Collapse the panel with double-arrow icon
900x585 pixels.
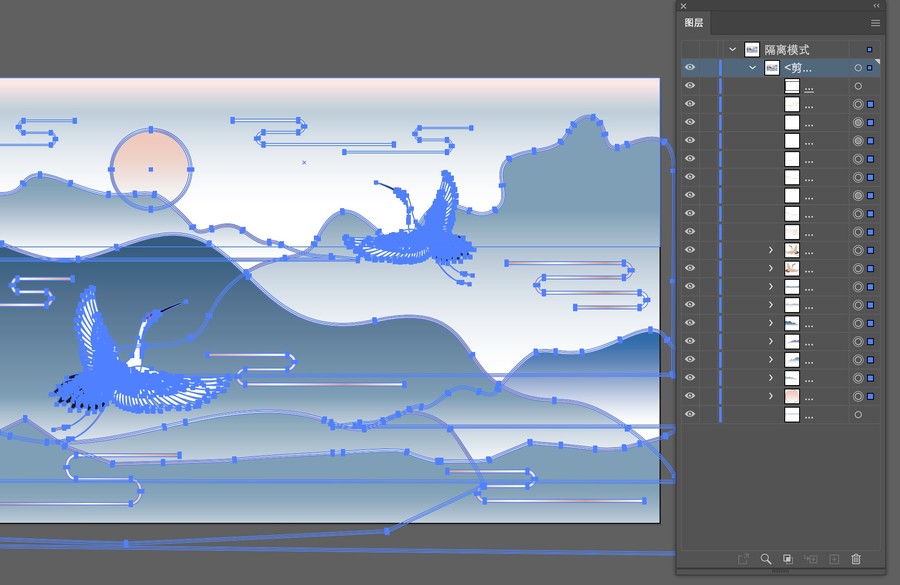pos(876,6)
